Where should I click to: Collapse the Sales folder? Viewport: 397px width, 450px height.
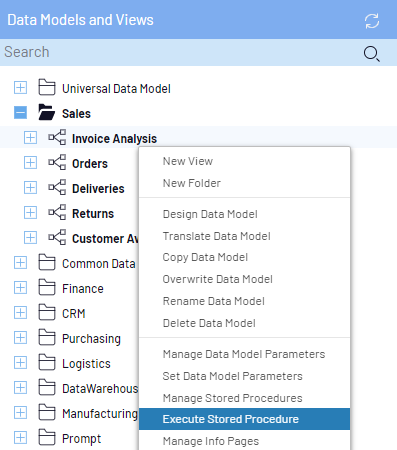[20, 112]
